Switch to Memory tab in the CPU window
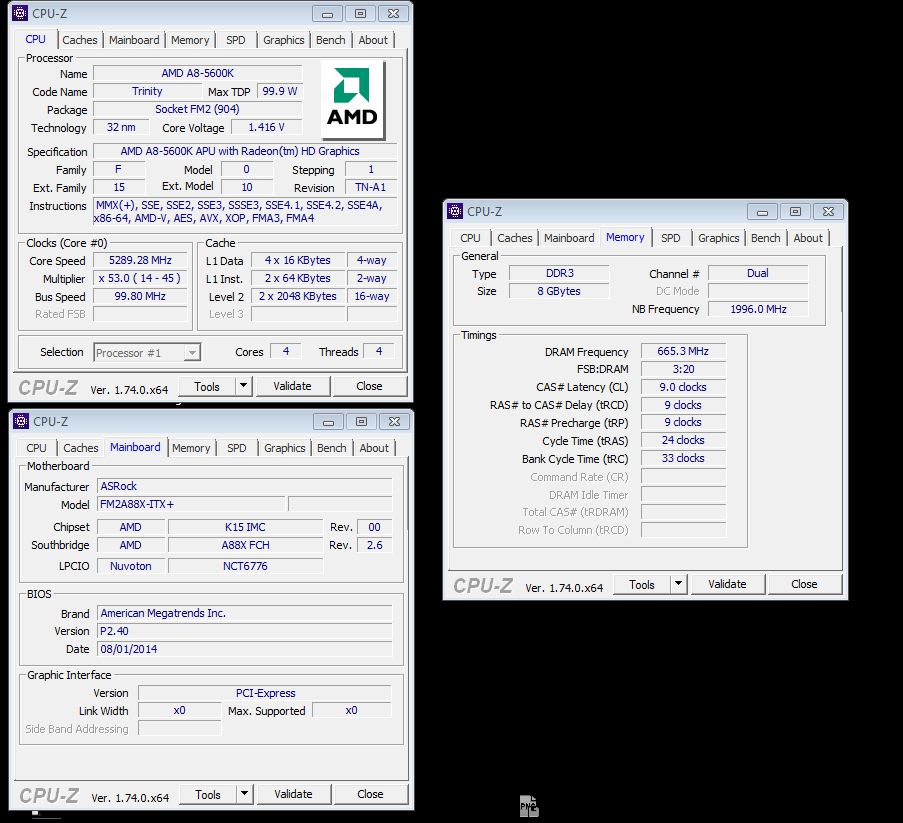903x823 pixels. click(x=190, y=40)
